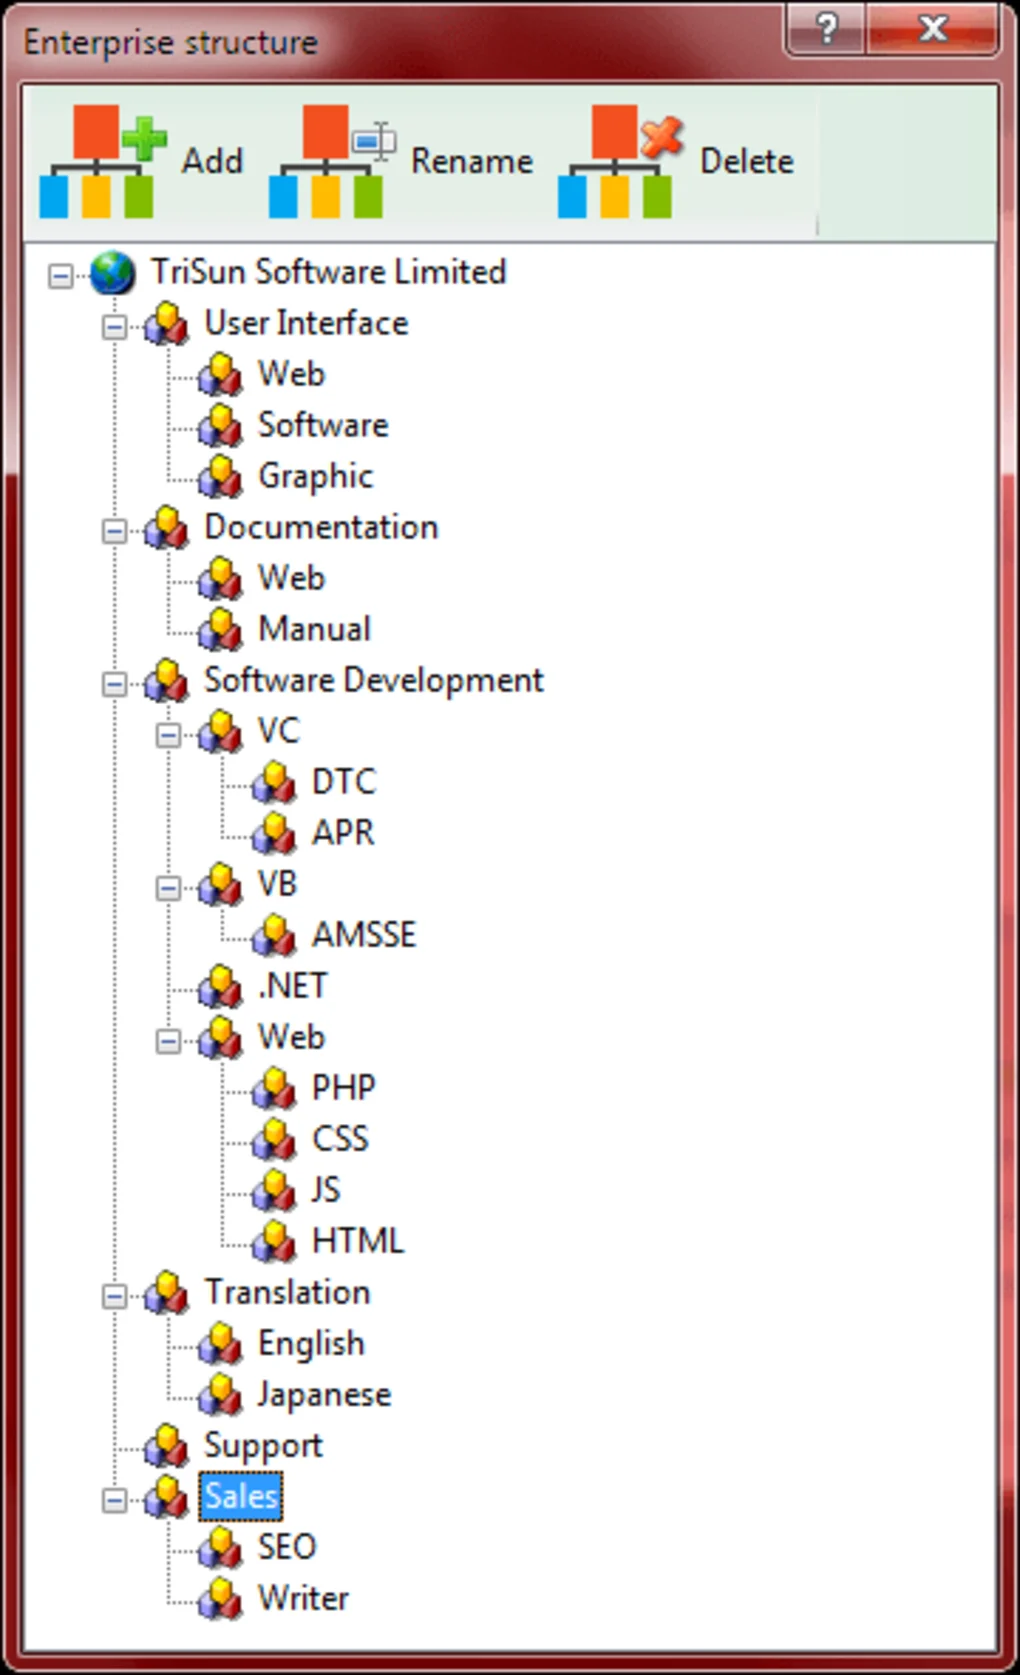1020x1675 pixels.
Task: Click the group icon next to Support
Action: [x=166, y=1446]
